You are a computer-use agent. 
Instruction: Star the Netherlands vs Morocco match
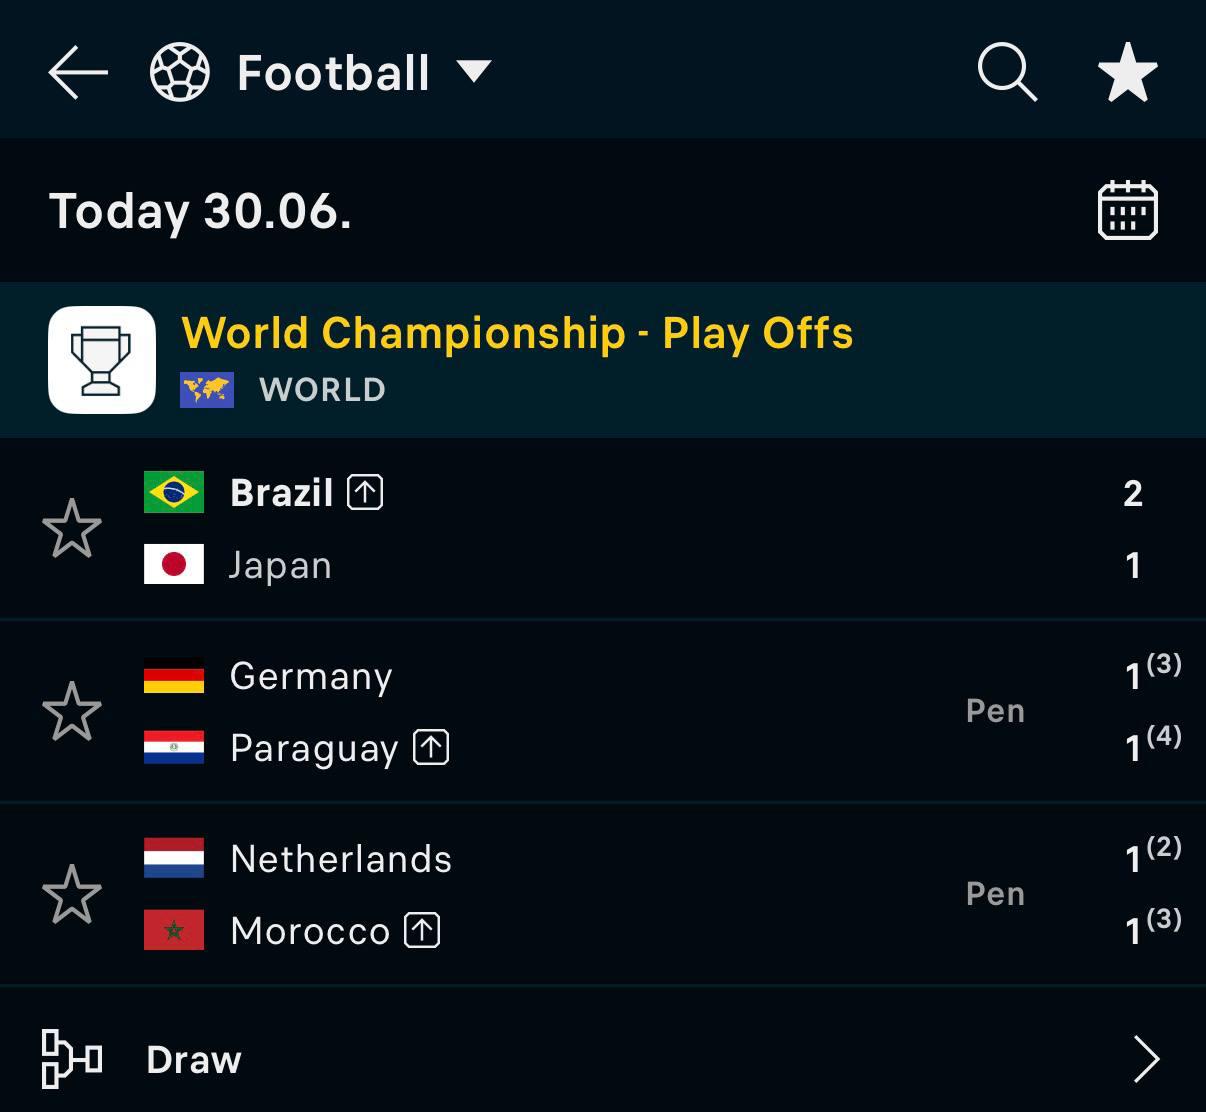pyautogui.click(x=72, y=894)
